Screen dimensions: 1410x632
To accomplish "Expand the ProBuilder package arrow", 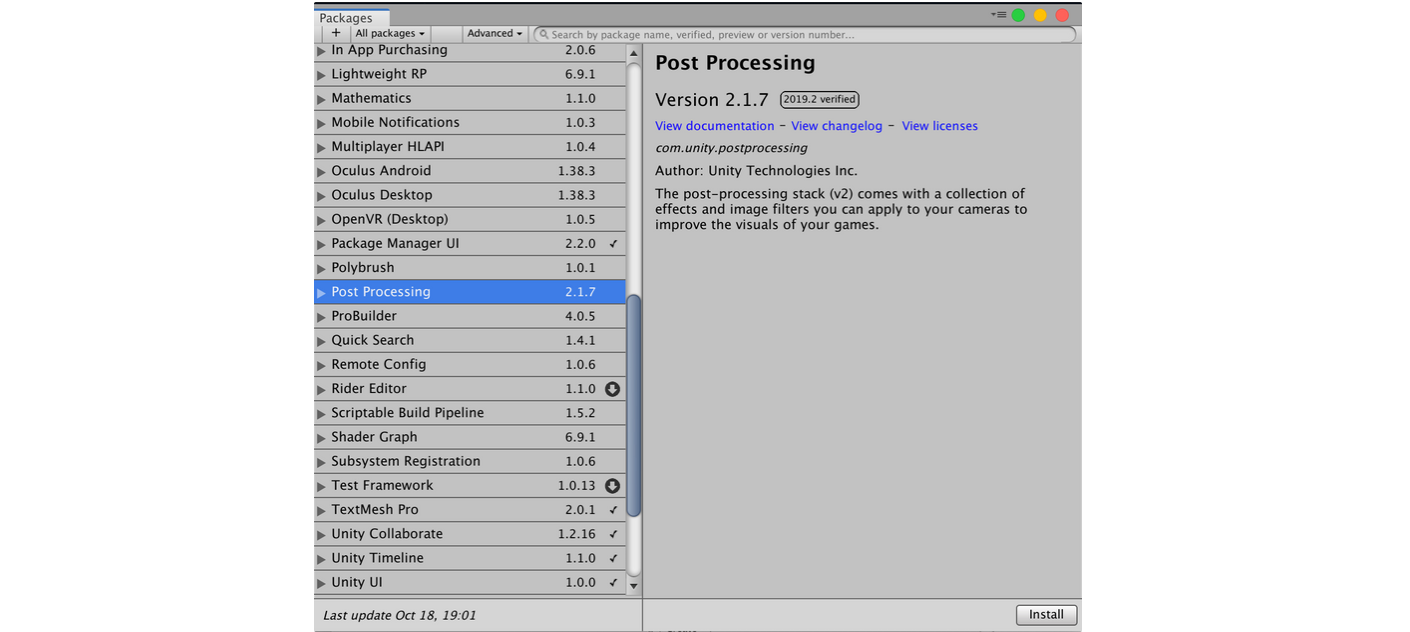I will [322, 317].
